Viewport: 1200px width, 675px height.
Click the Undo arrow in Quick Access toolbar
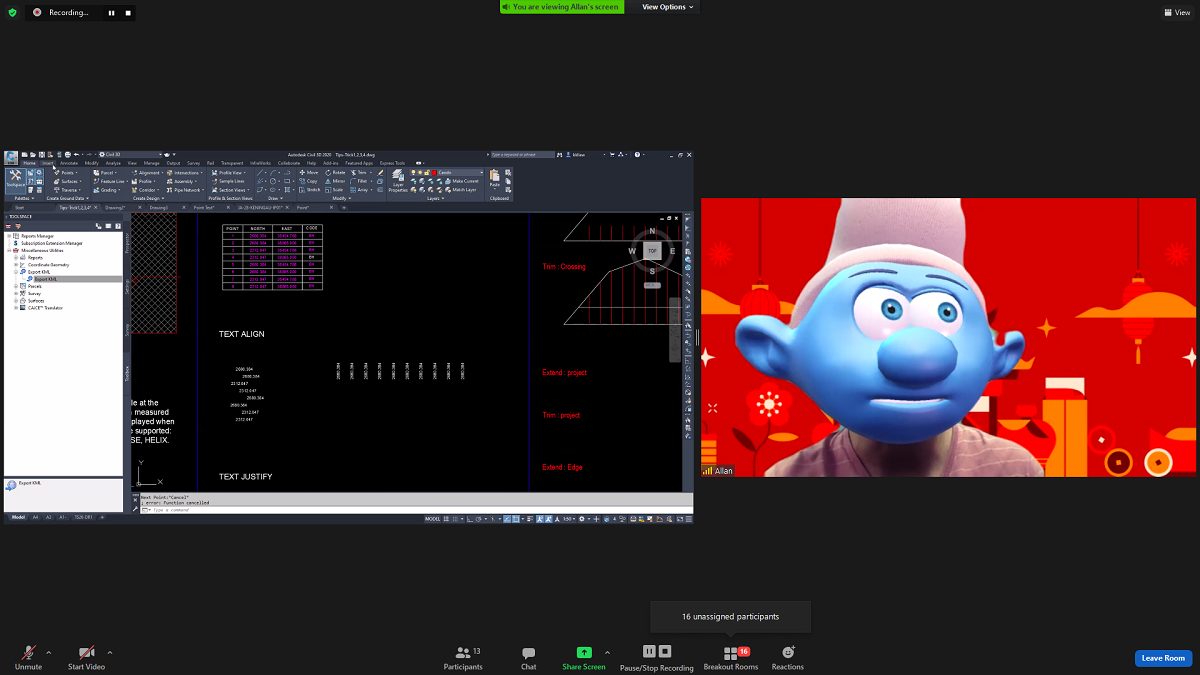pos(77,155)
